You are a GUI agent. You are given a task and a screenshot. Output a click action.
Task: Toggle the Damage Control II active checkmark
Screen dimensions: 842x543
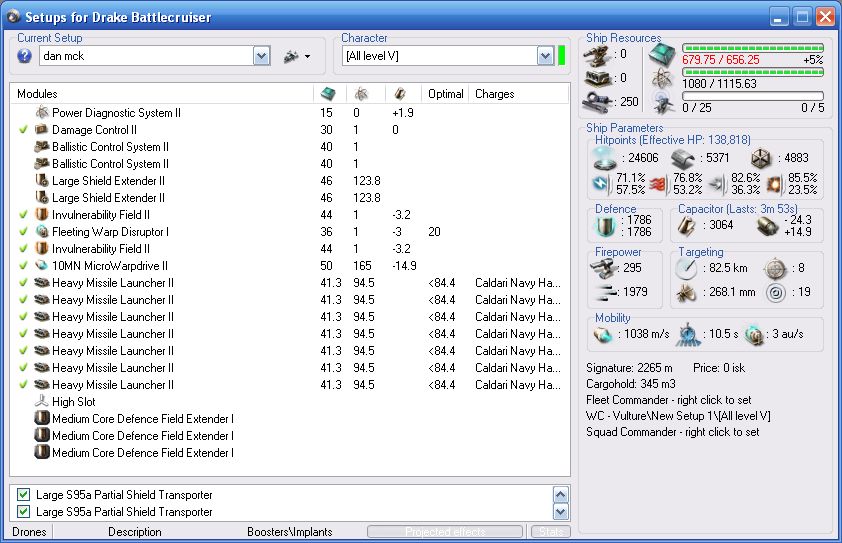click(23, 130)
